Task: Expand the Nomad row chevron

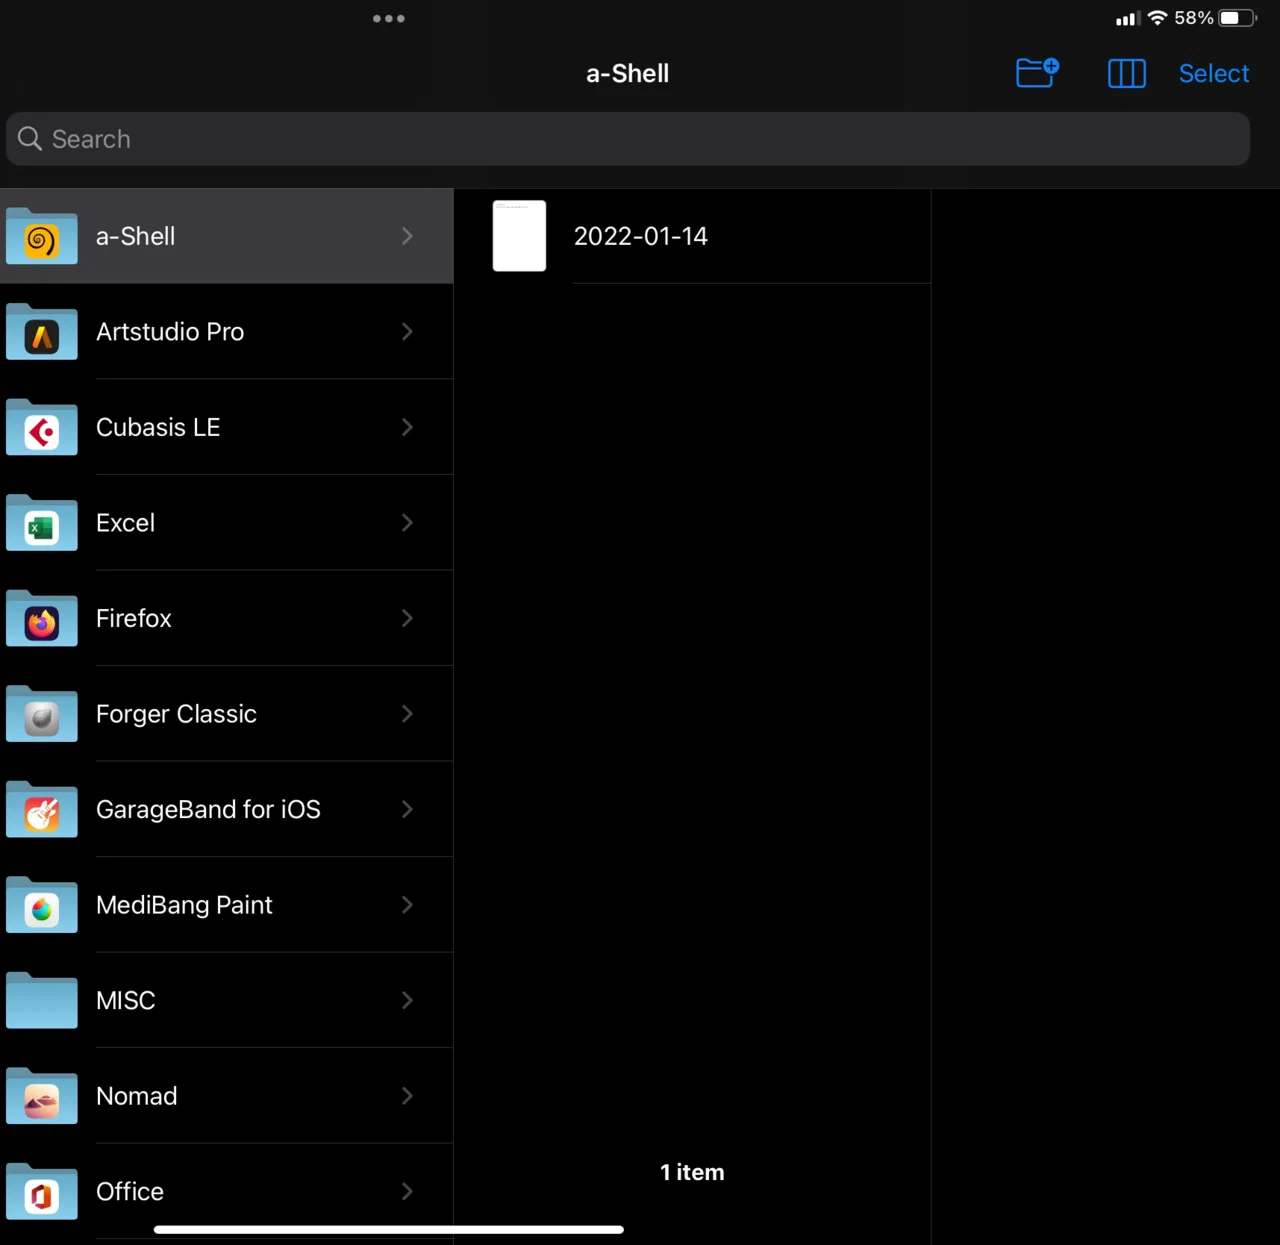Action: click(x=407, y=1096)
